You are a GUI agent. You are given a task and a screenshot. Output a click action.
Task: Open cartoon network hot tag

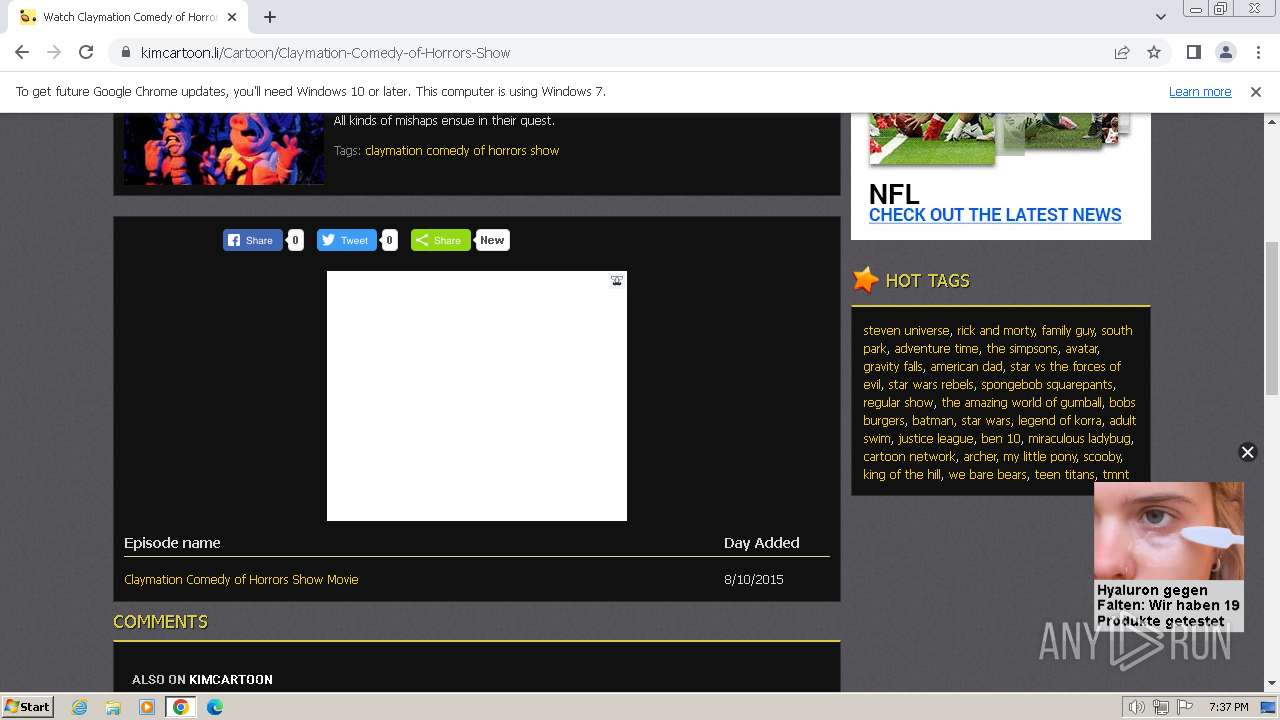point(910,456)
